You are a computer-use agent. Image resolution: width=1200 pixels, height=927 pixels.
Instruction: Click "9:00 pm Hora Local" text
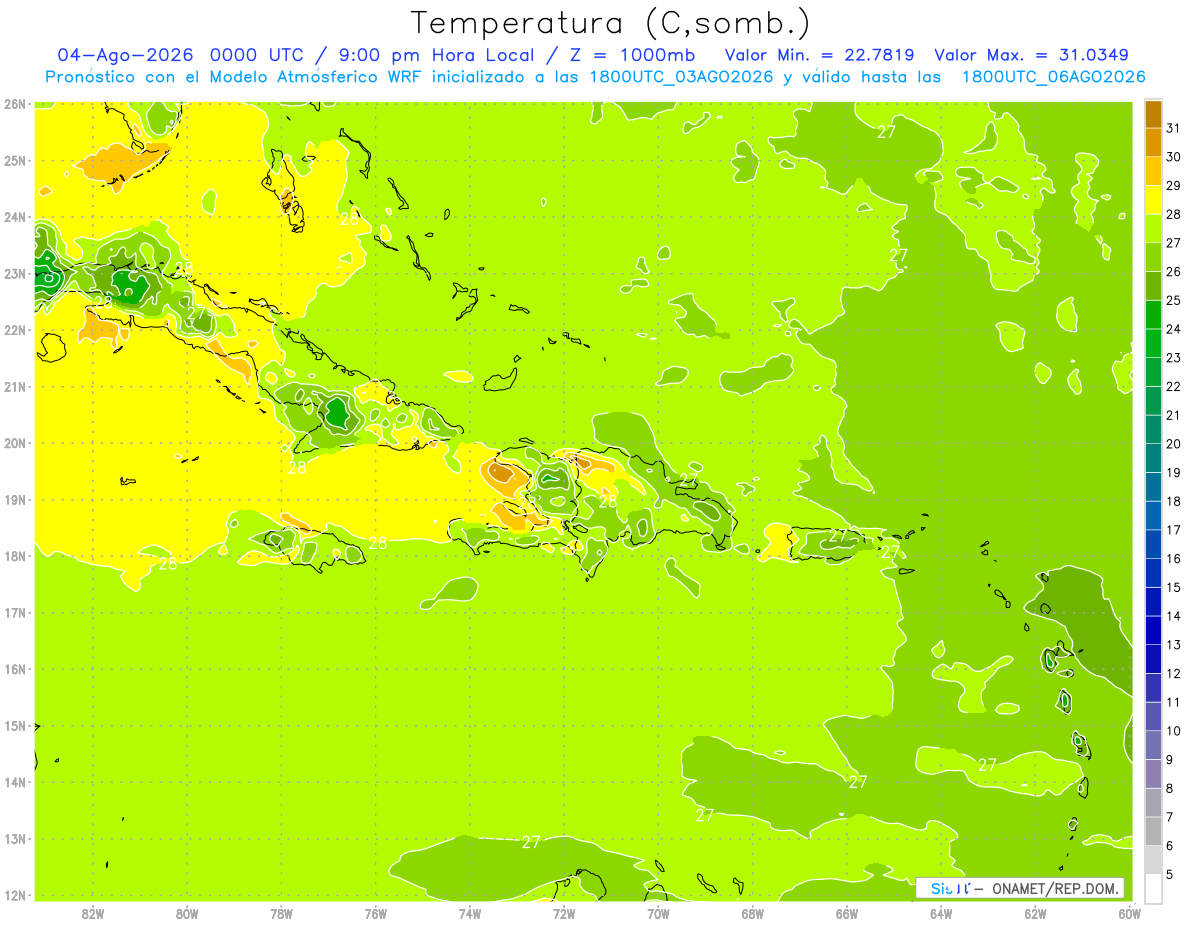pyautogui.click(x=439, y=55)
